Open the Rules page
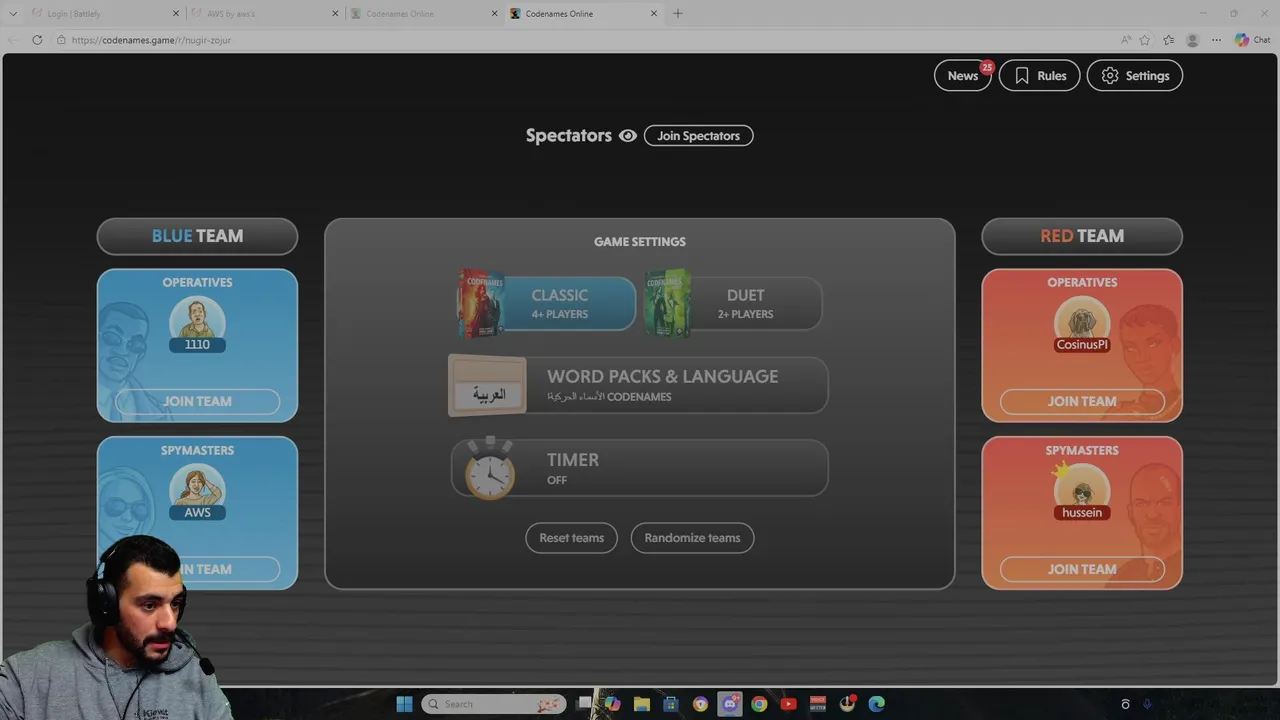 [x=1039, y=75]
